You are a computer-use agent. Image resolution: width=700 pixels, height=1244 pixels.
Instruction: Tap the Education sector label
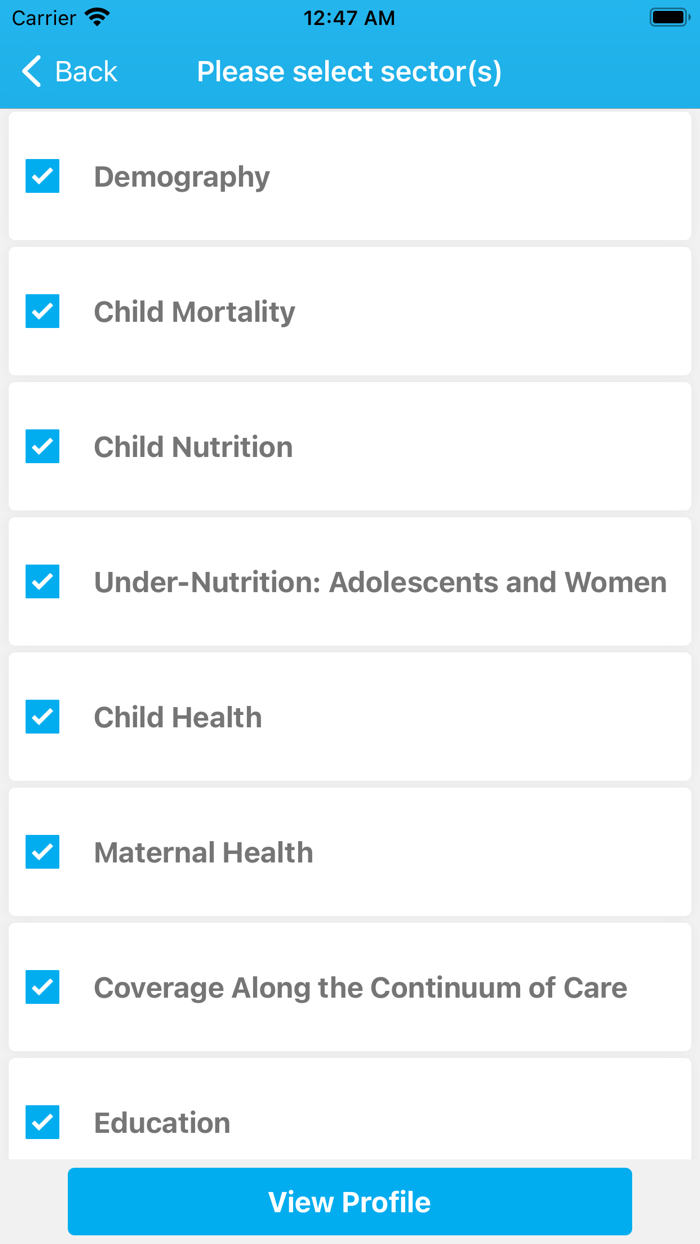(162, 1123)
